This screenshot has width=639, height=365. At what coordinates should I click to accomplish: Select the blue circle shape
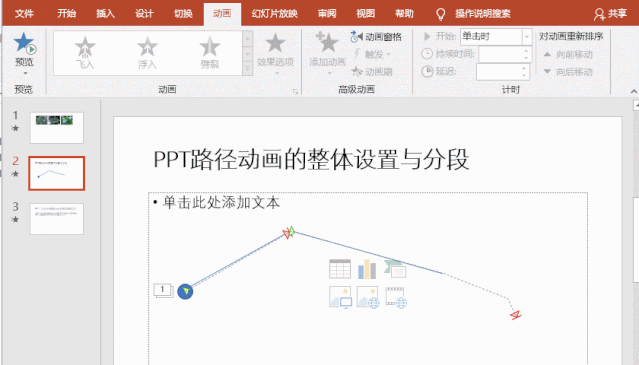185,291
